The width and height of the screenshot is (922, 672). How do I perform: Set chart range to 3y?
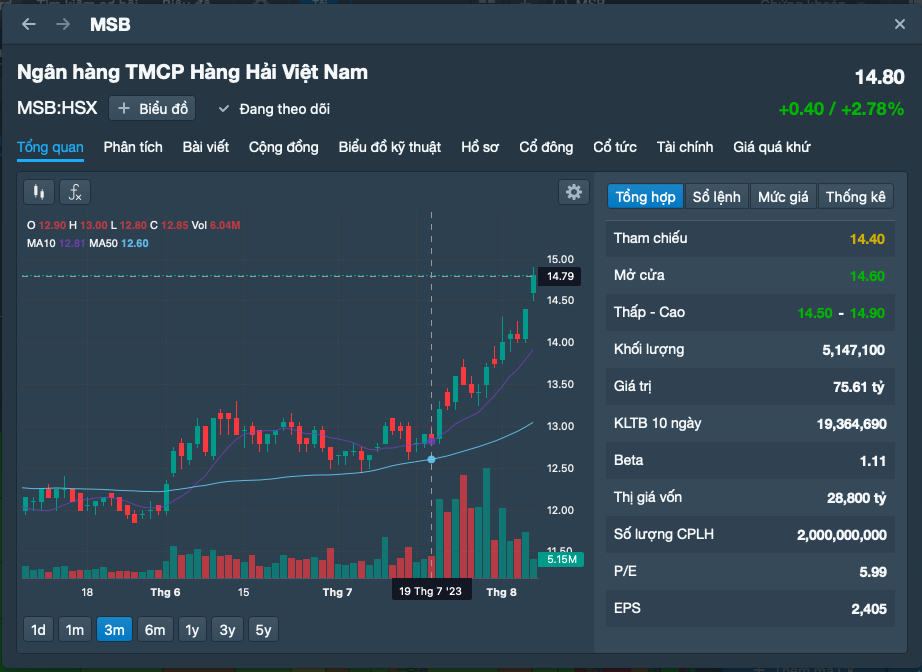(228, 630)
